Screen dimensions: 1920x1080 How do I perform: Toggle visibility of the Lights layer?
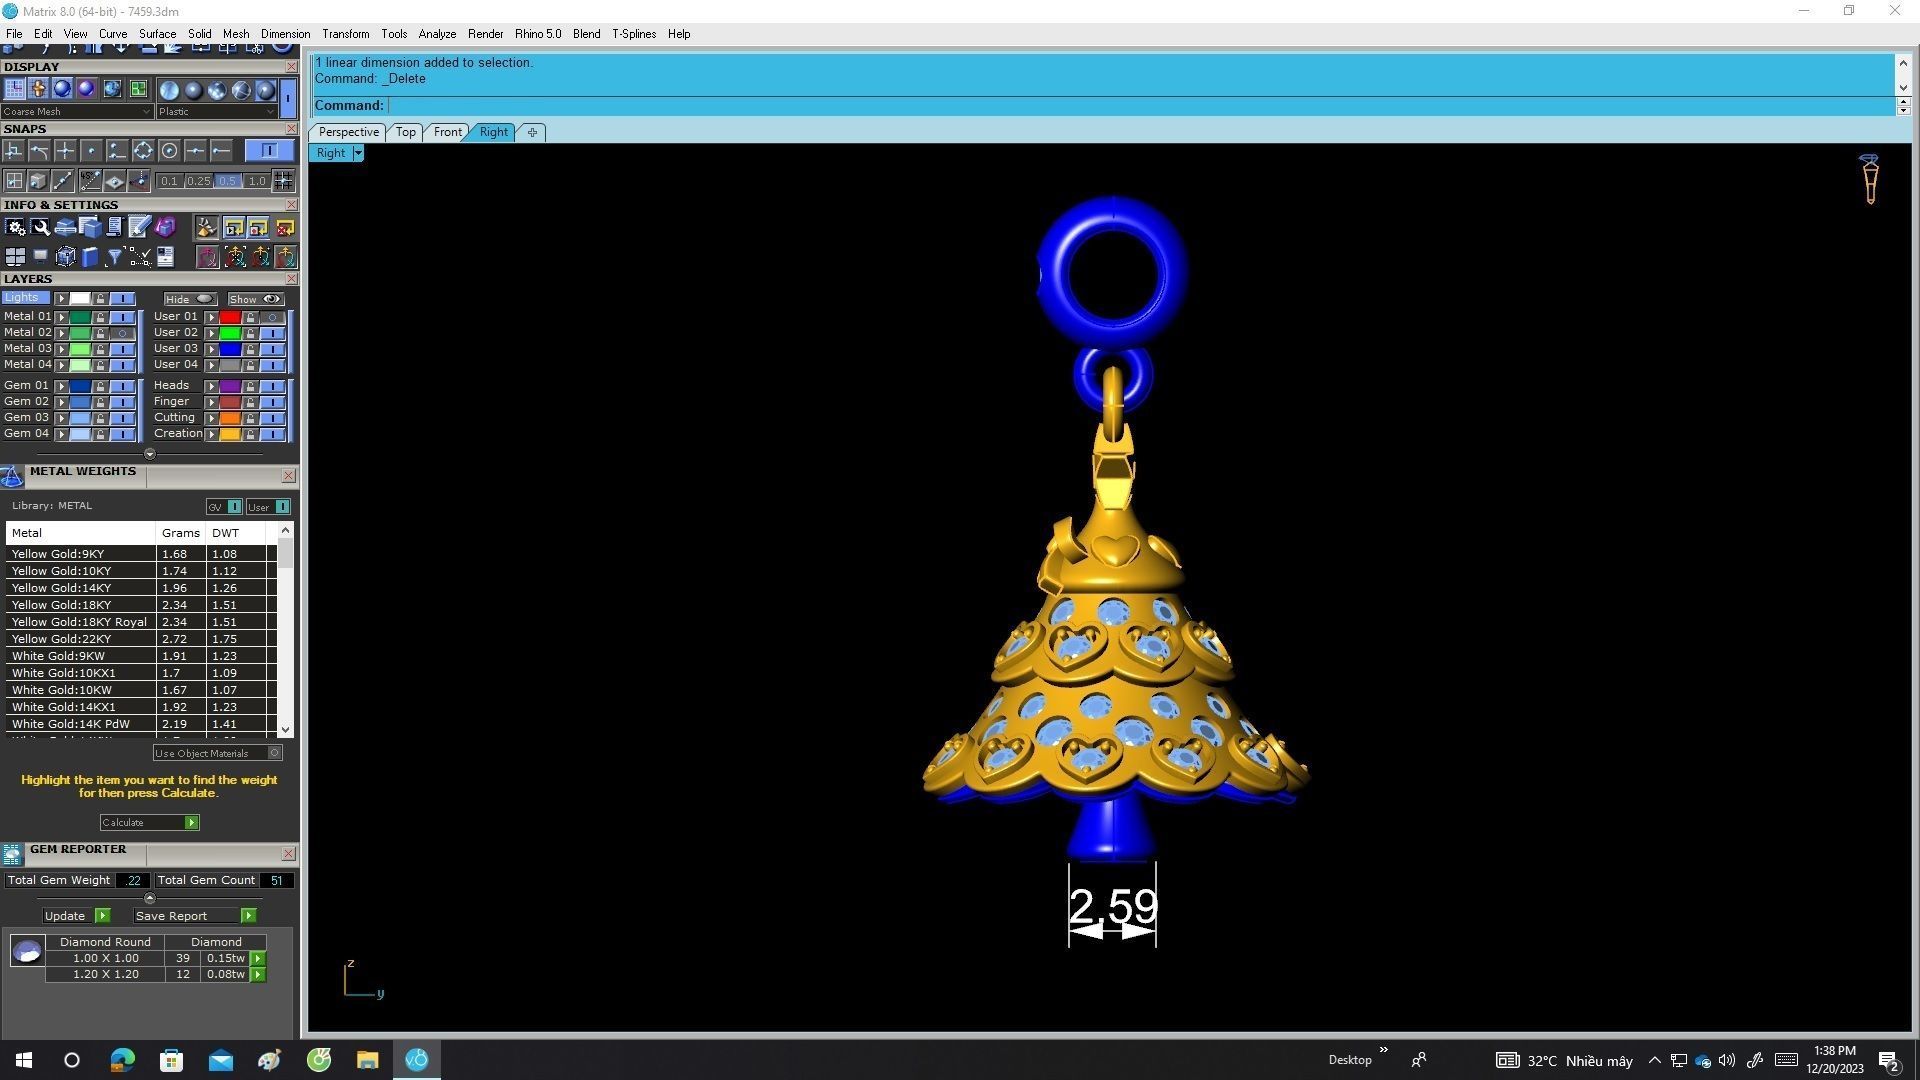[123, 299]
